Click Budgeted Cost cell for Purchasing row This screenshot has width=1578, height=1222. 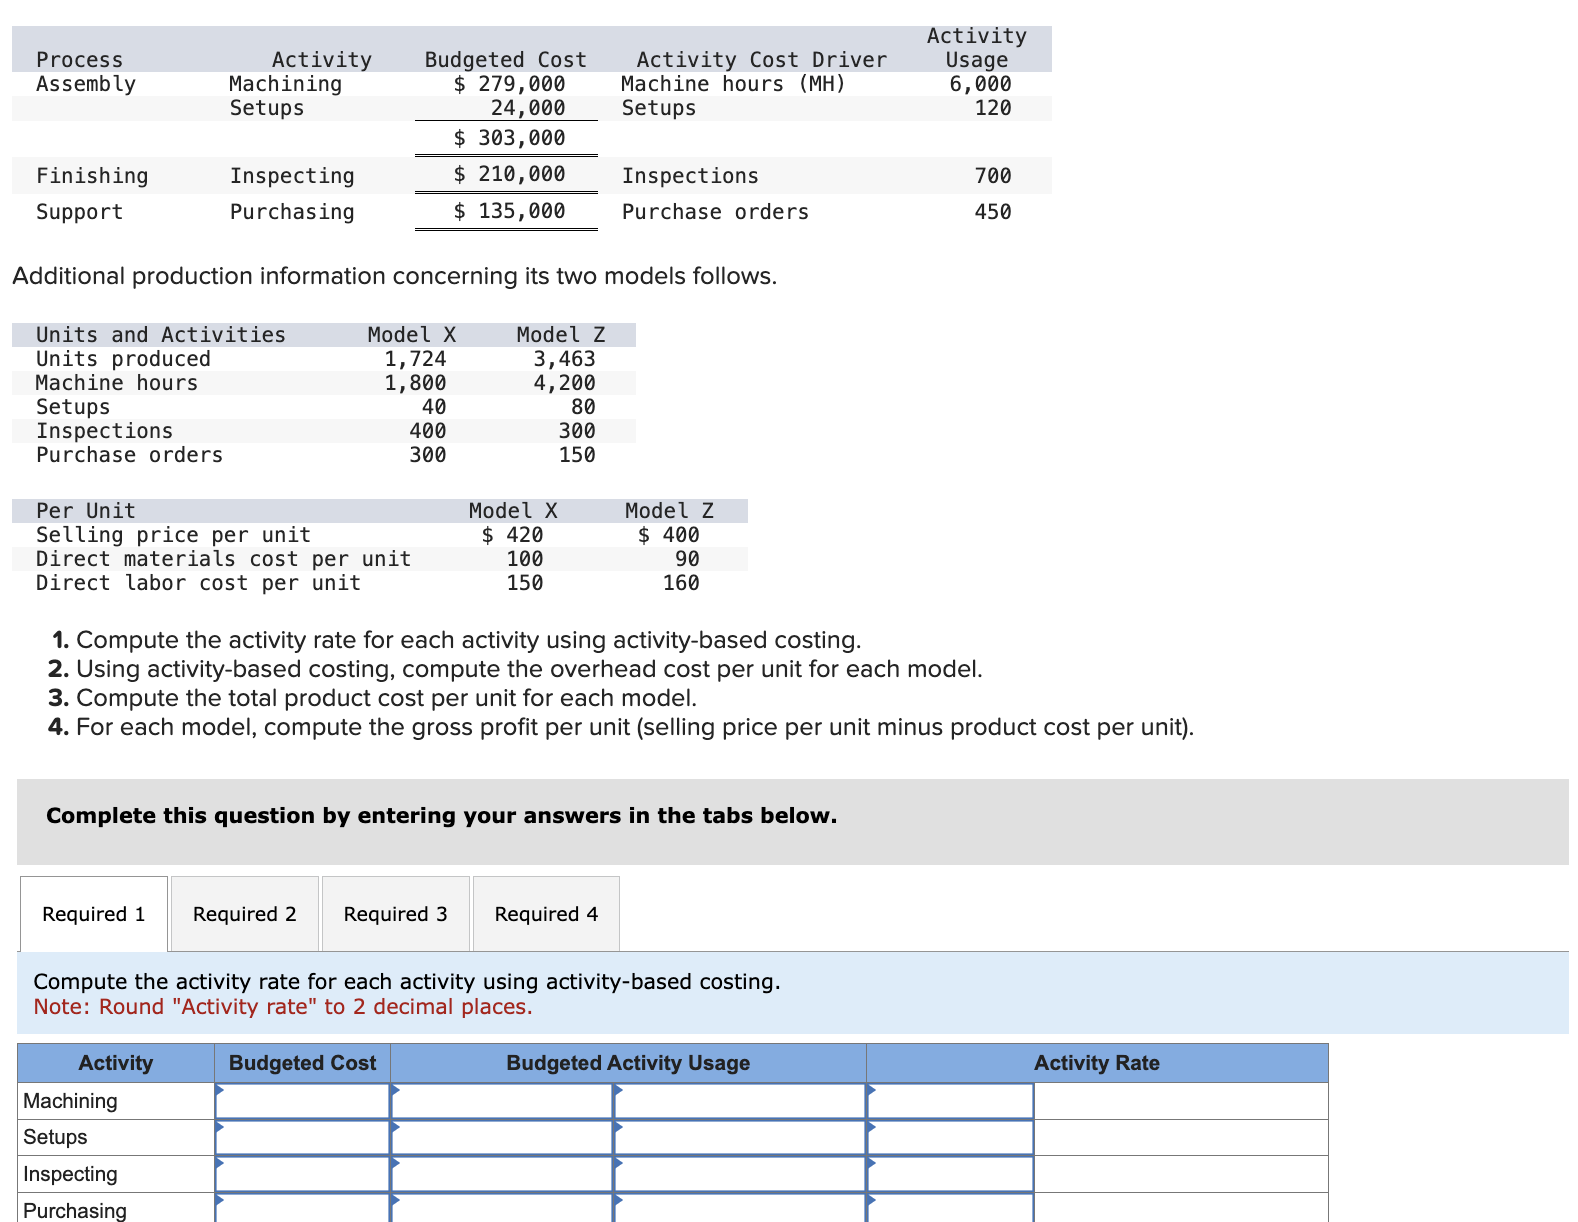pos(302,1209)
